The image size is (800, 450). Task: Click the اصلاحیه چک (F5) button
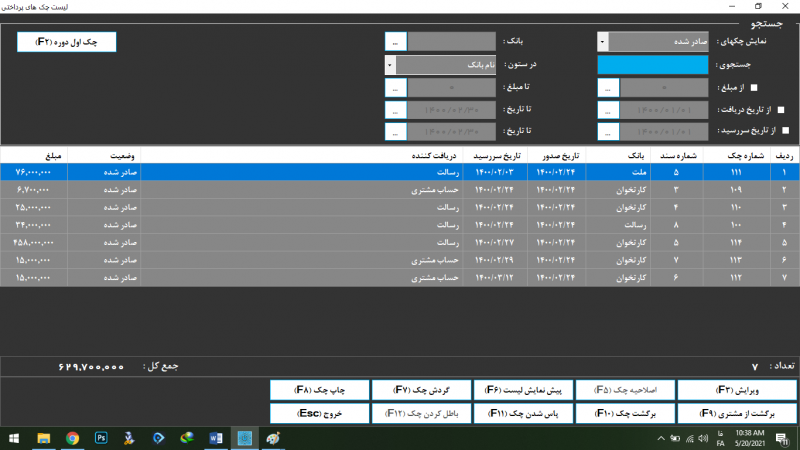pos(626,390)
